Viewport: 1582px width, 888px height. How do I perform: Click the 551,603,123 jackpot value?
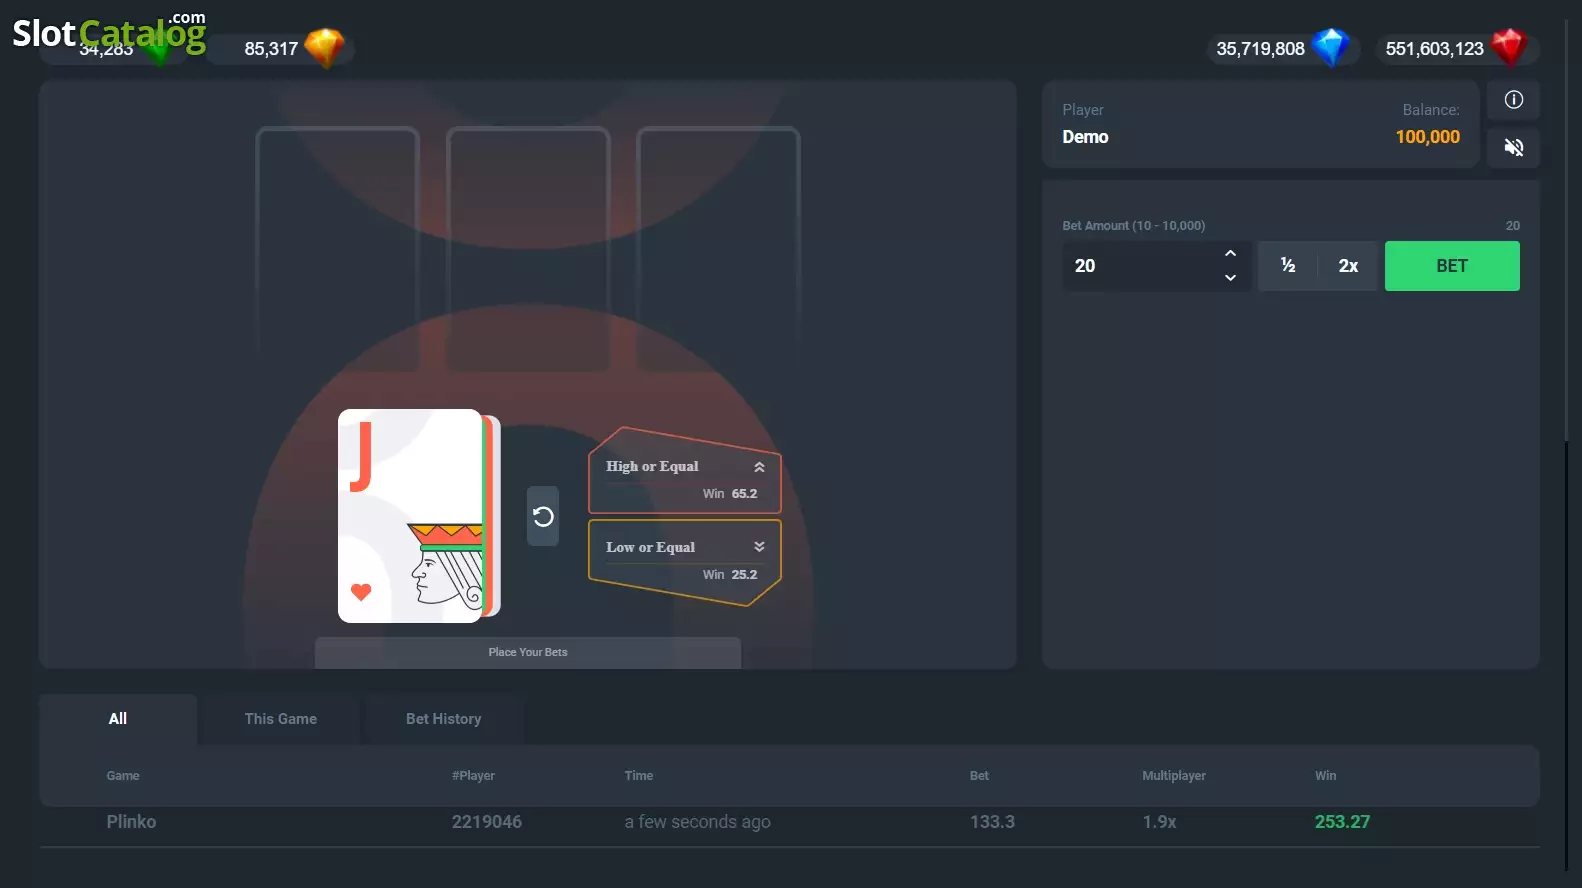1434,49
